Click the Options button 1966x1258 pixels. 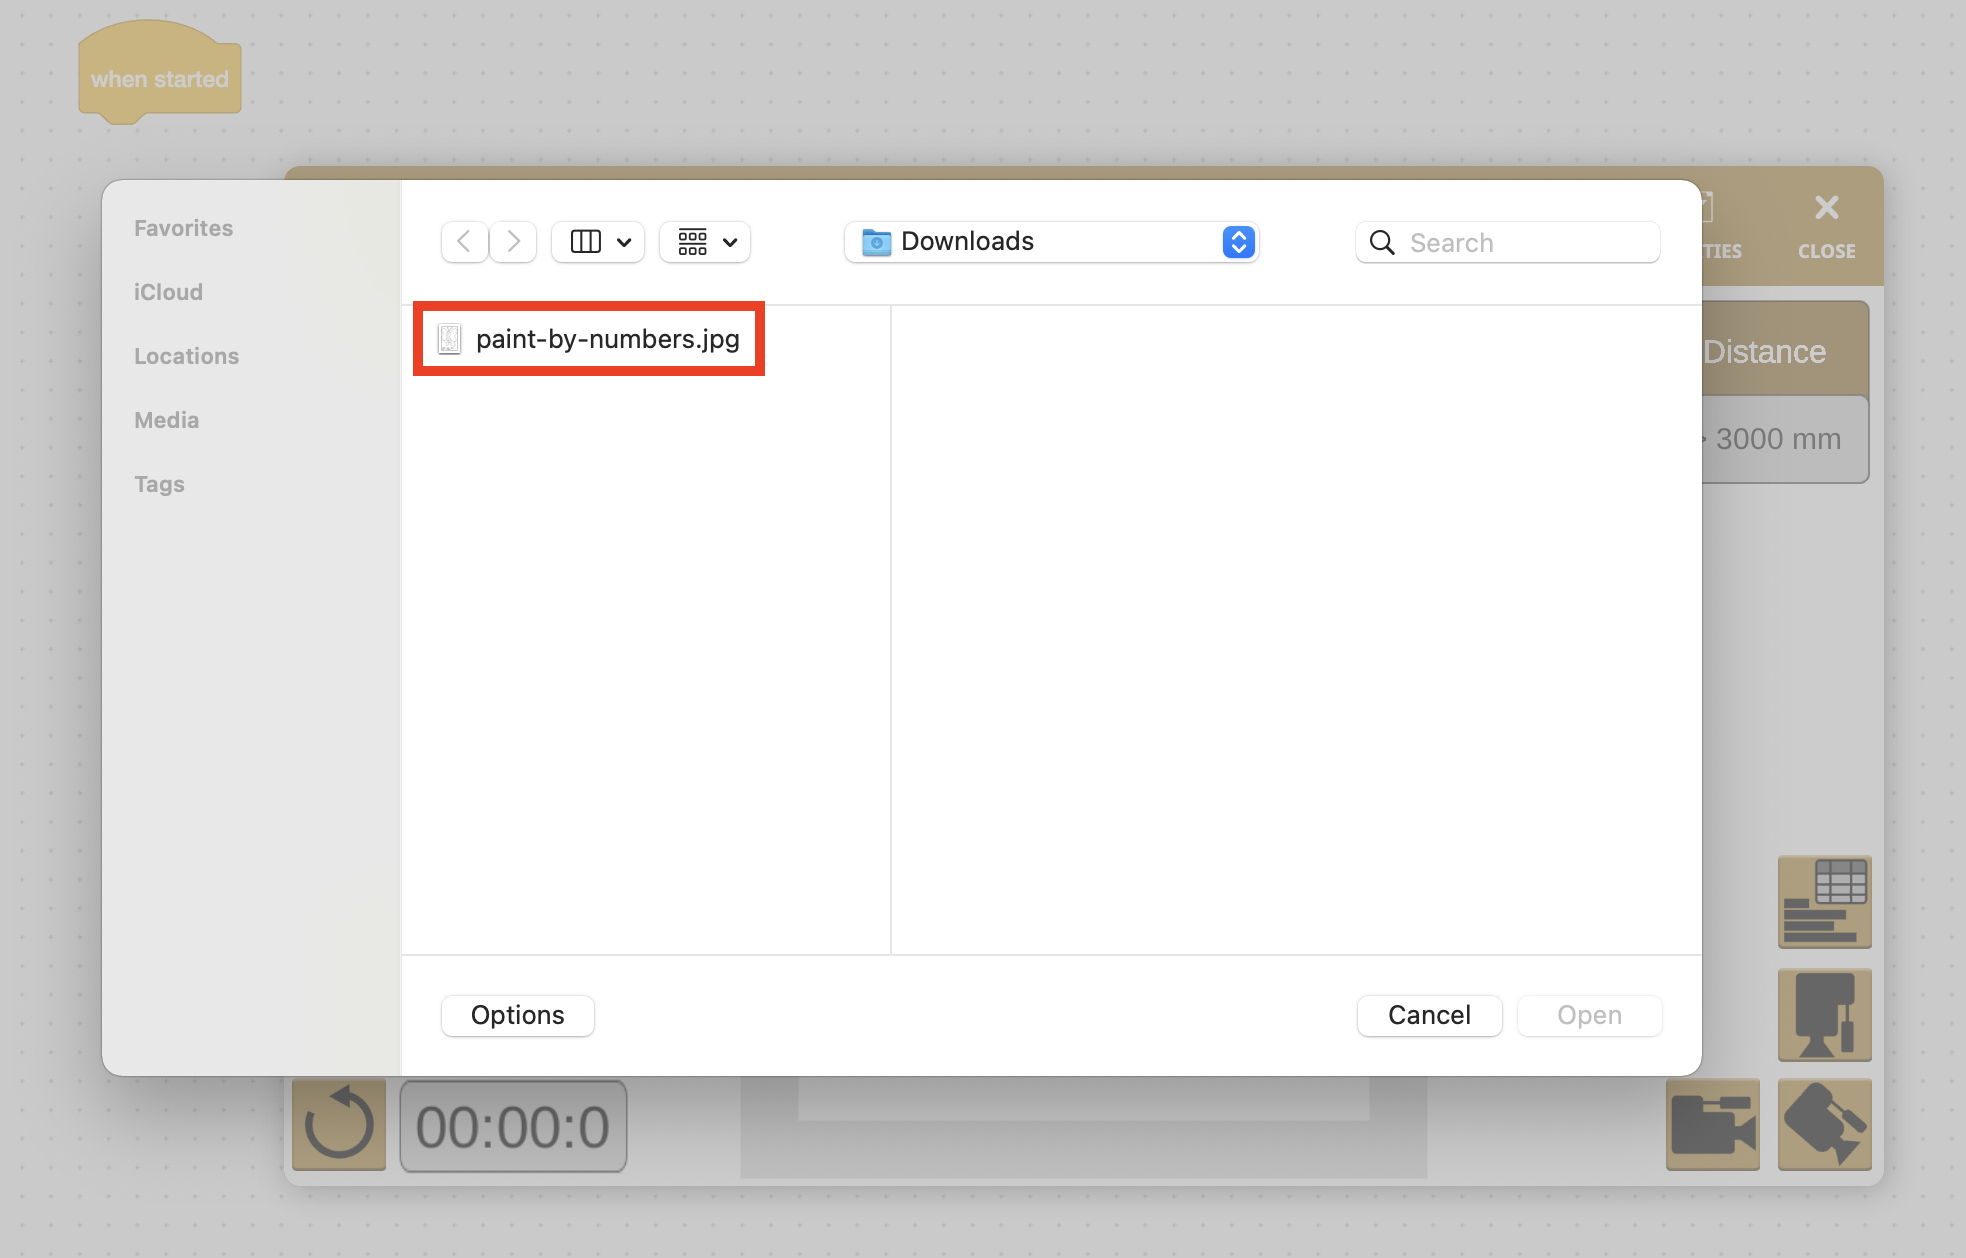517,1015
